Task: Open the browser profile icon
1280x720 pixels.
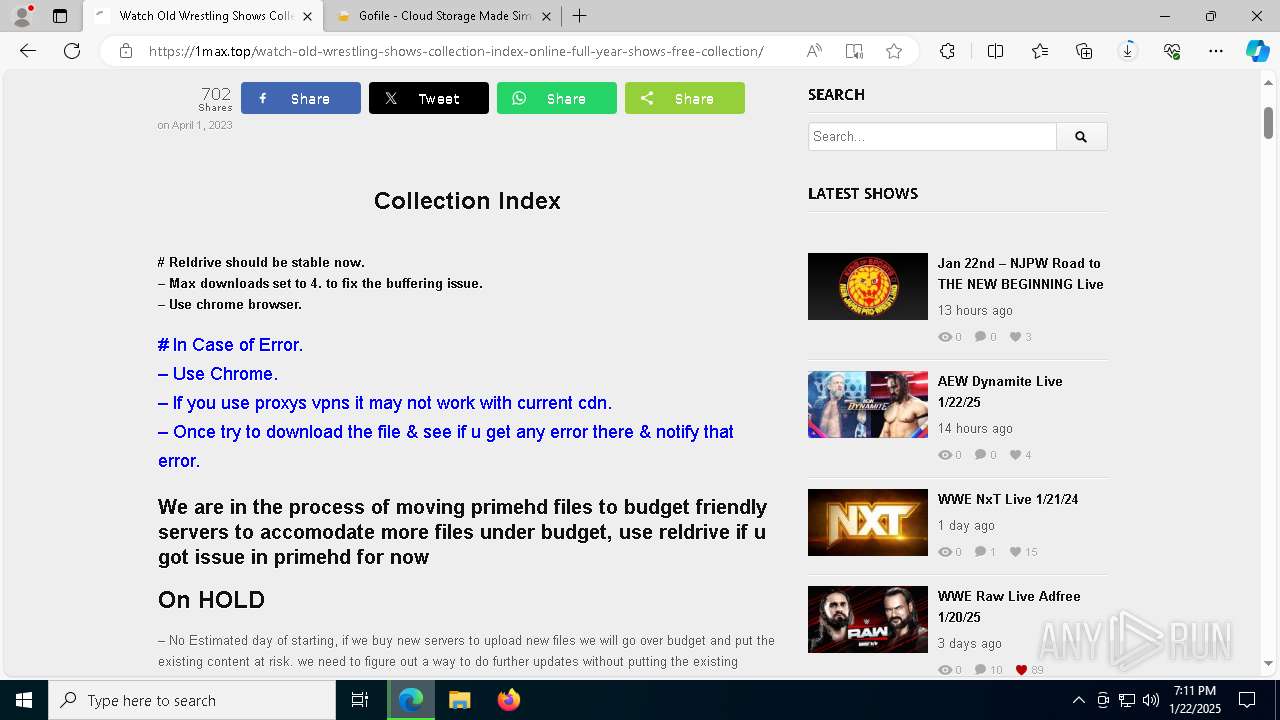Action: [22, 16]
